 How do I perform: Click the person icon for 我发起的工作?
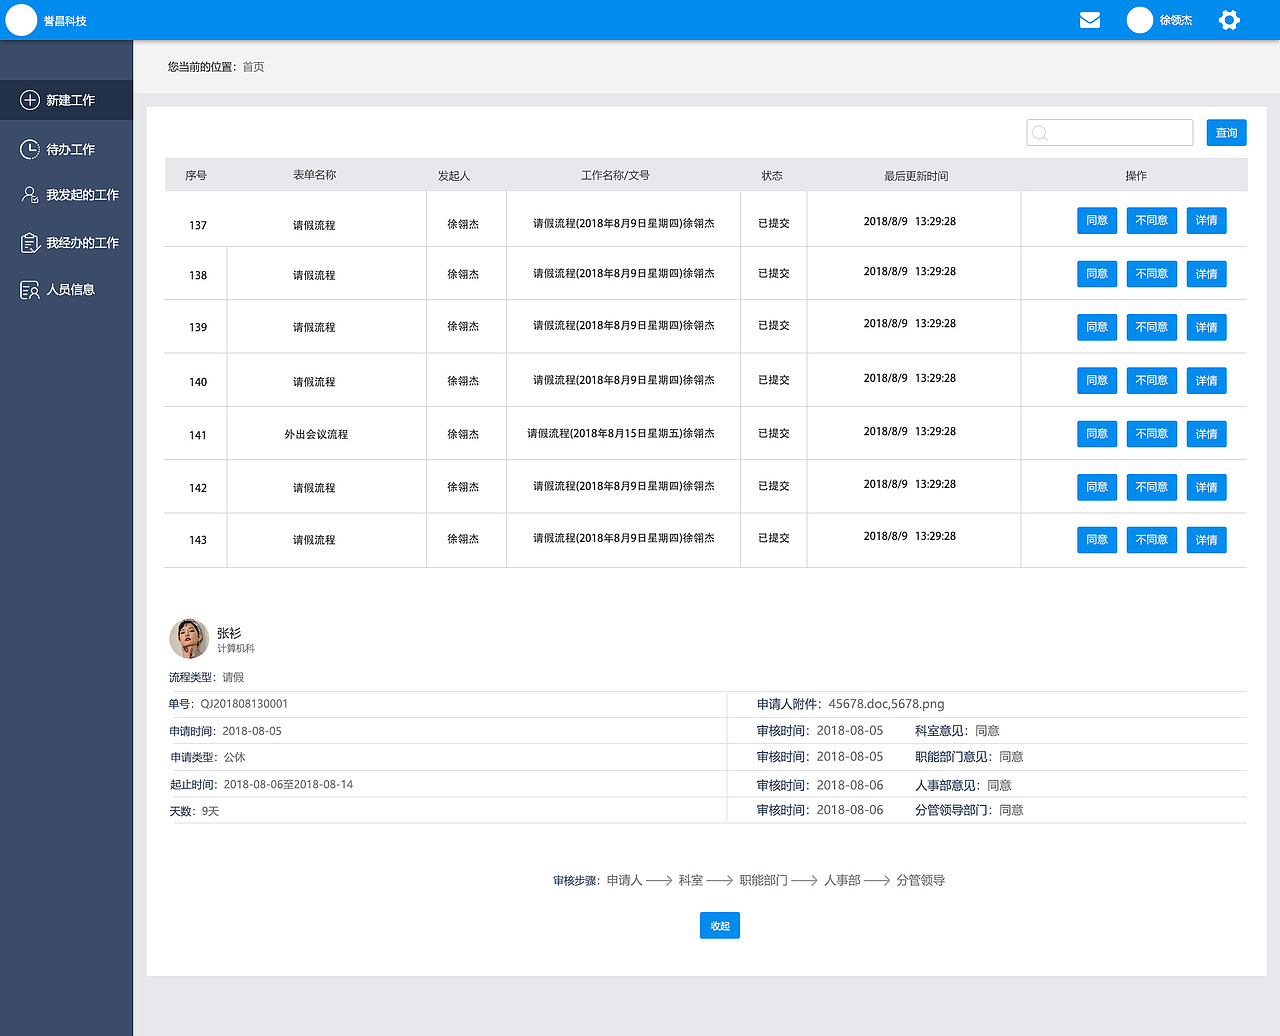[30, 194]
